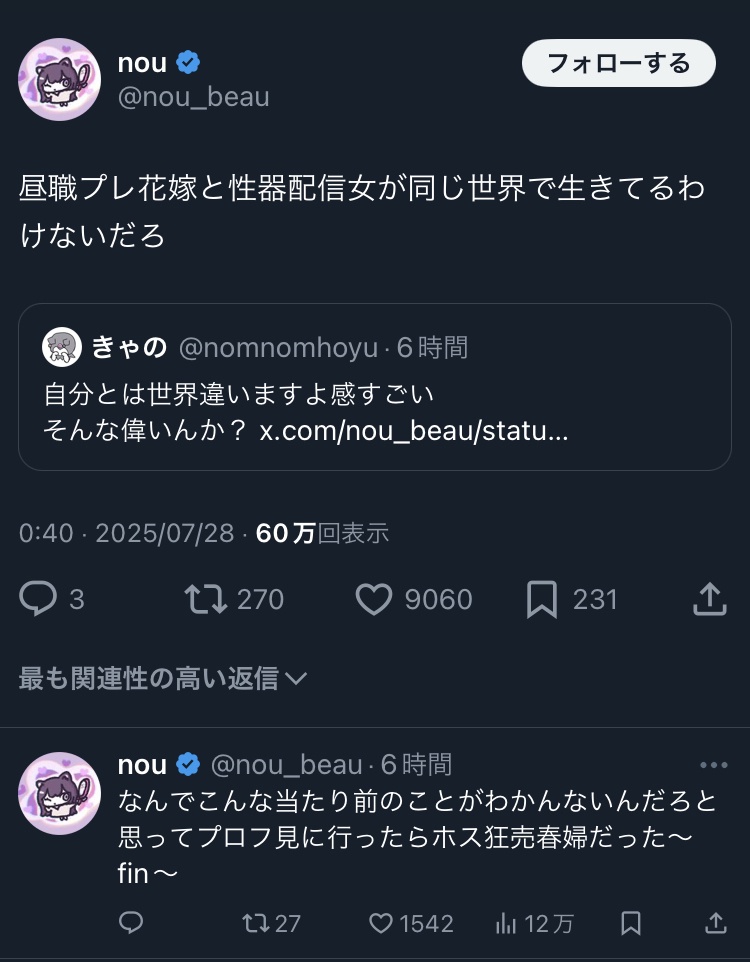Viewport: 750px width, 962px height.
Task: Bookmark the follow-up reply post
Action: 631,923
